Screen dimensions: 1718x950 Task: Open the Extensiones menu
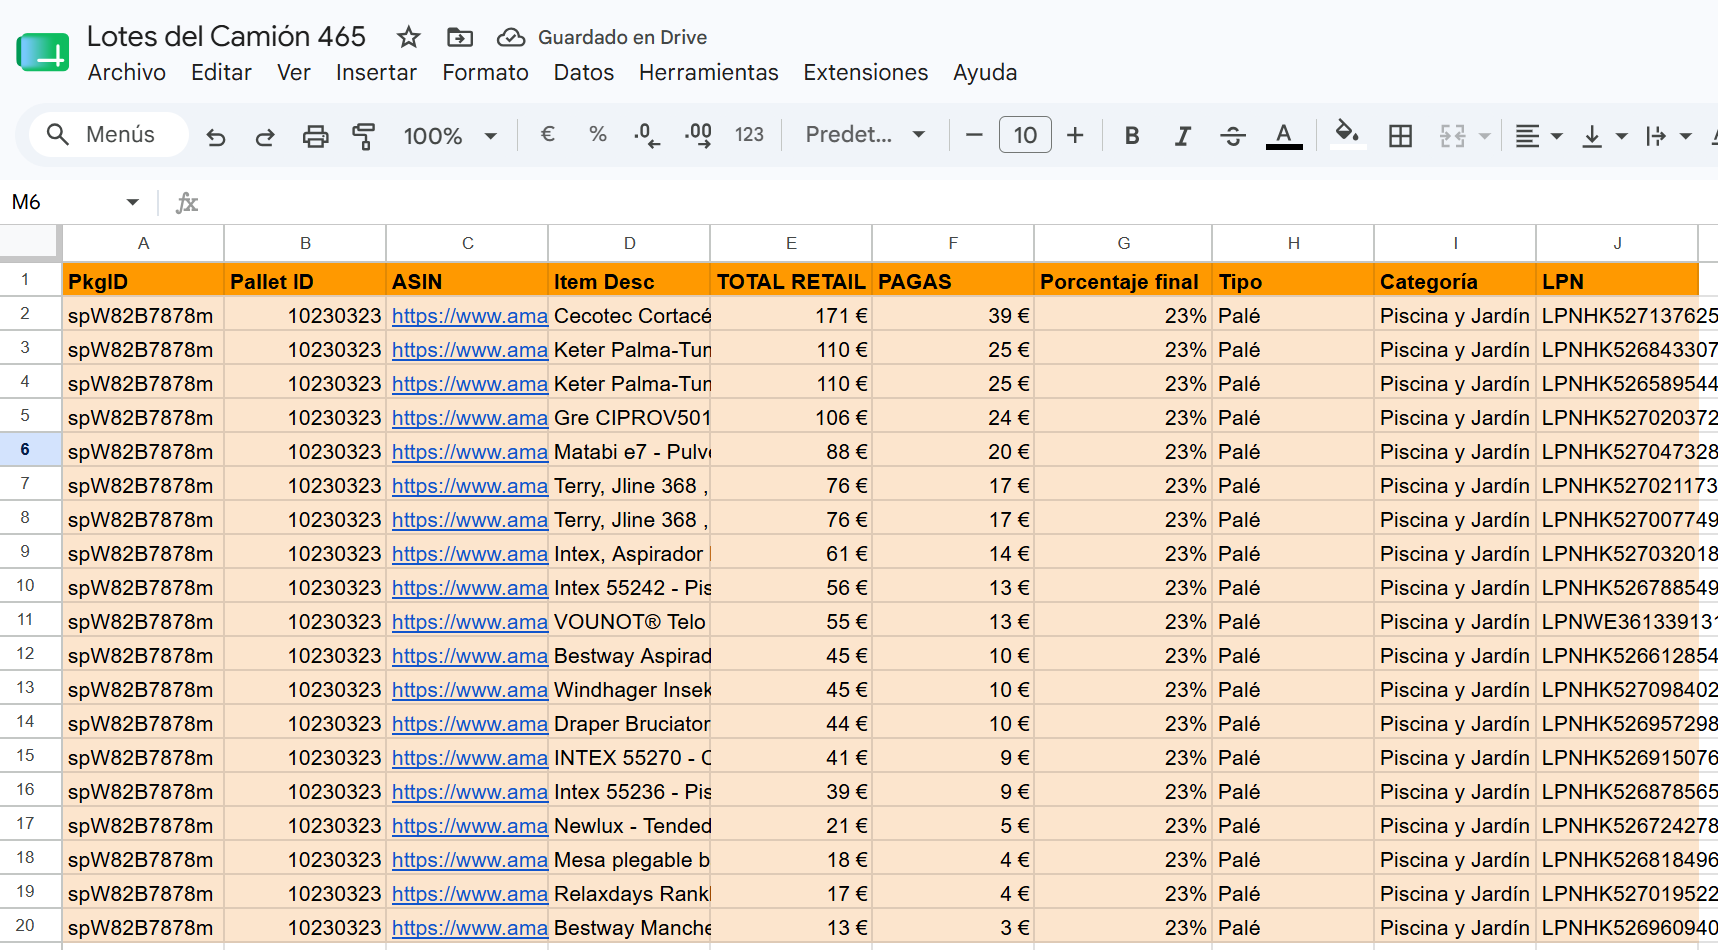tap(866, 73)
